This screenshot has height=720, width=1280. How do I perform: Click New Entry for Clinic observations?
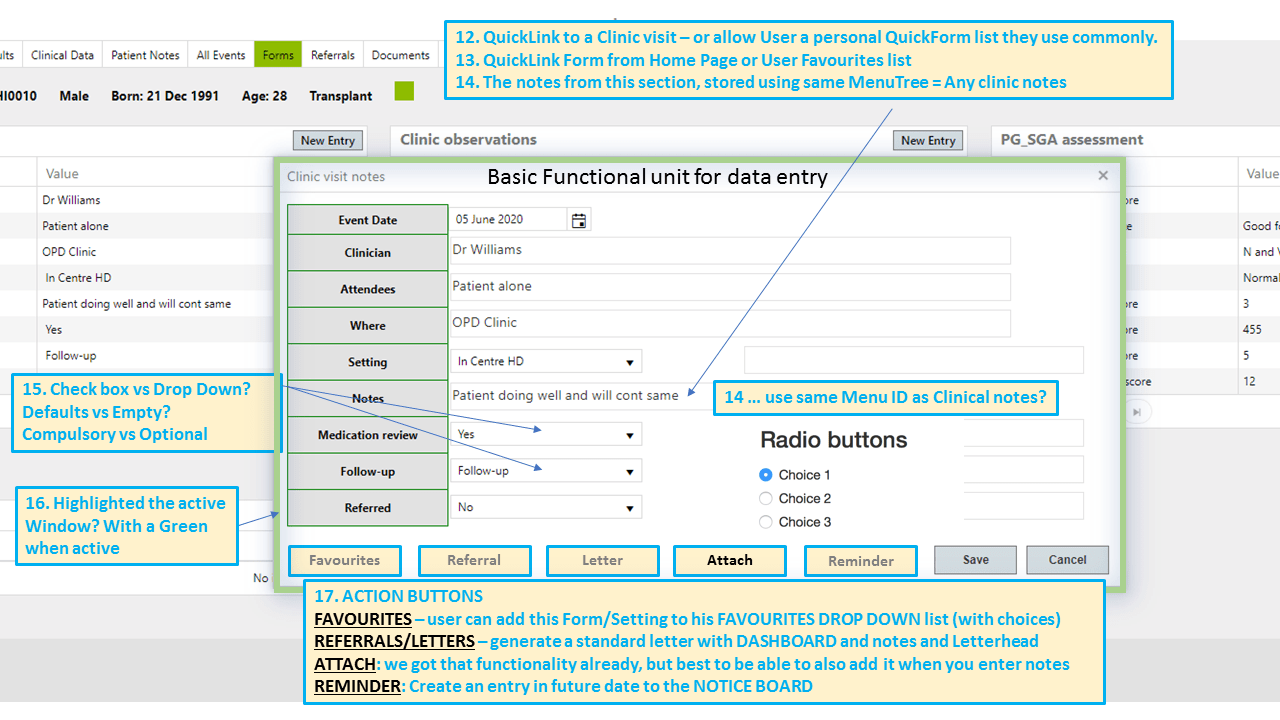[928, 141]
